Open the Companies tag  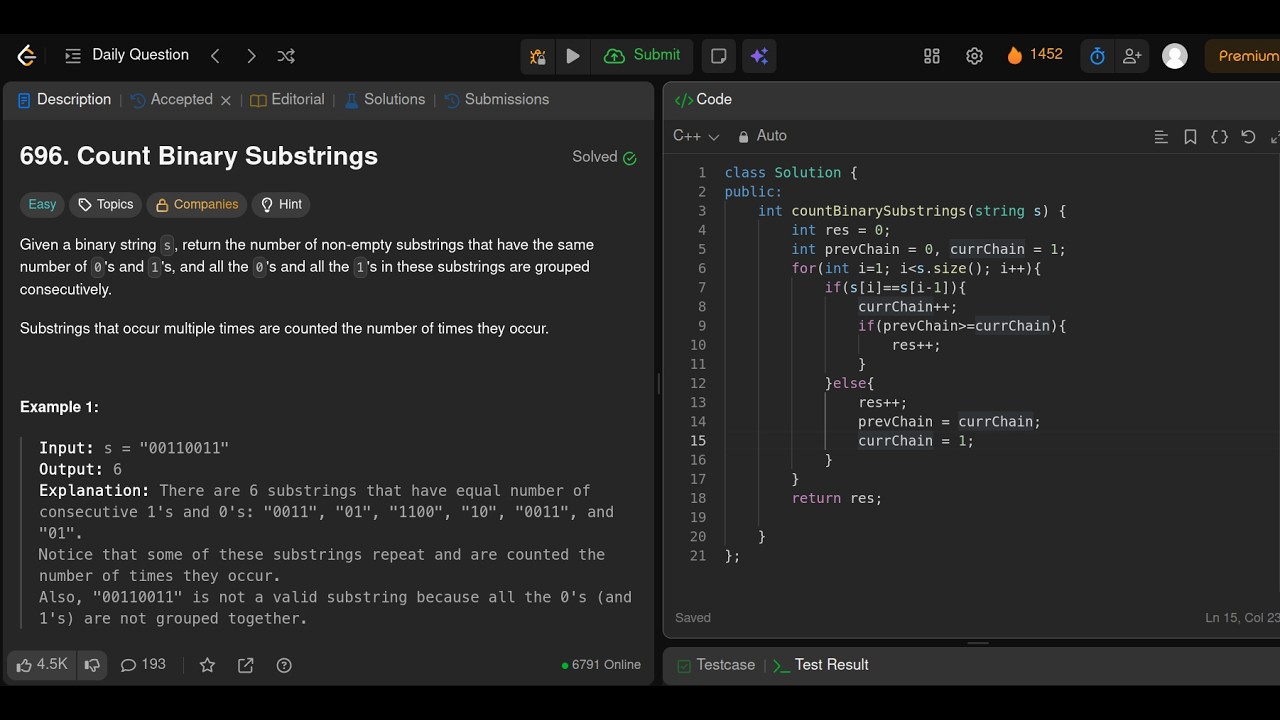[197, 205]
